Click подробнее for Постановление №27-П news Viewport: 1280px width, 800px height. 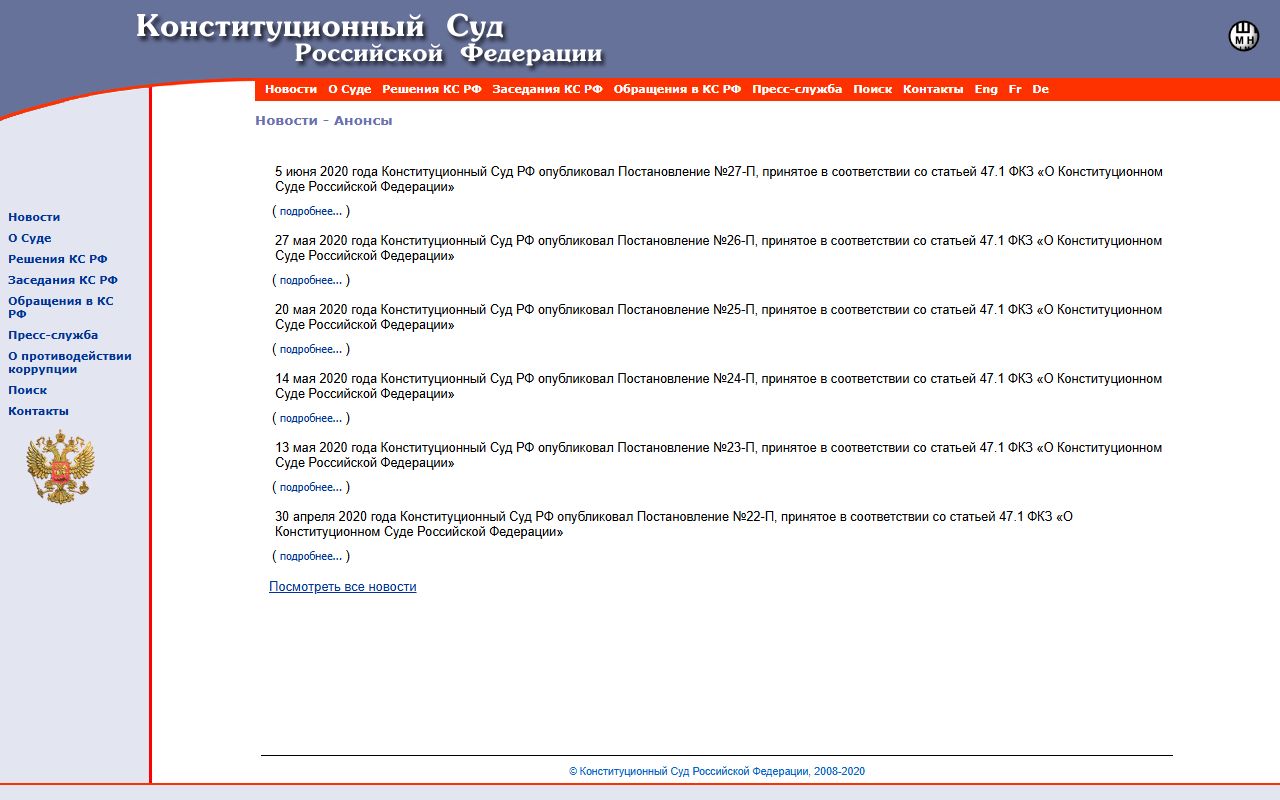311,211
